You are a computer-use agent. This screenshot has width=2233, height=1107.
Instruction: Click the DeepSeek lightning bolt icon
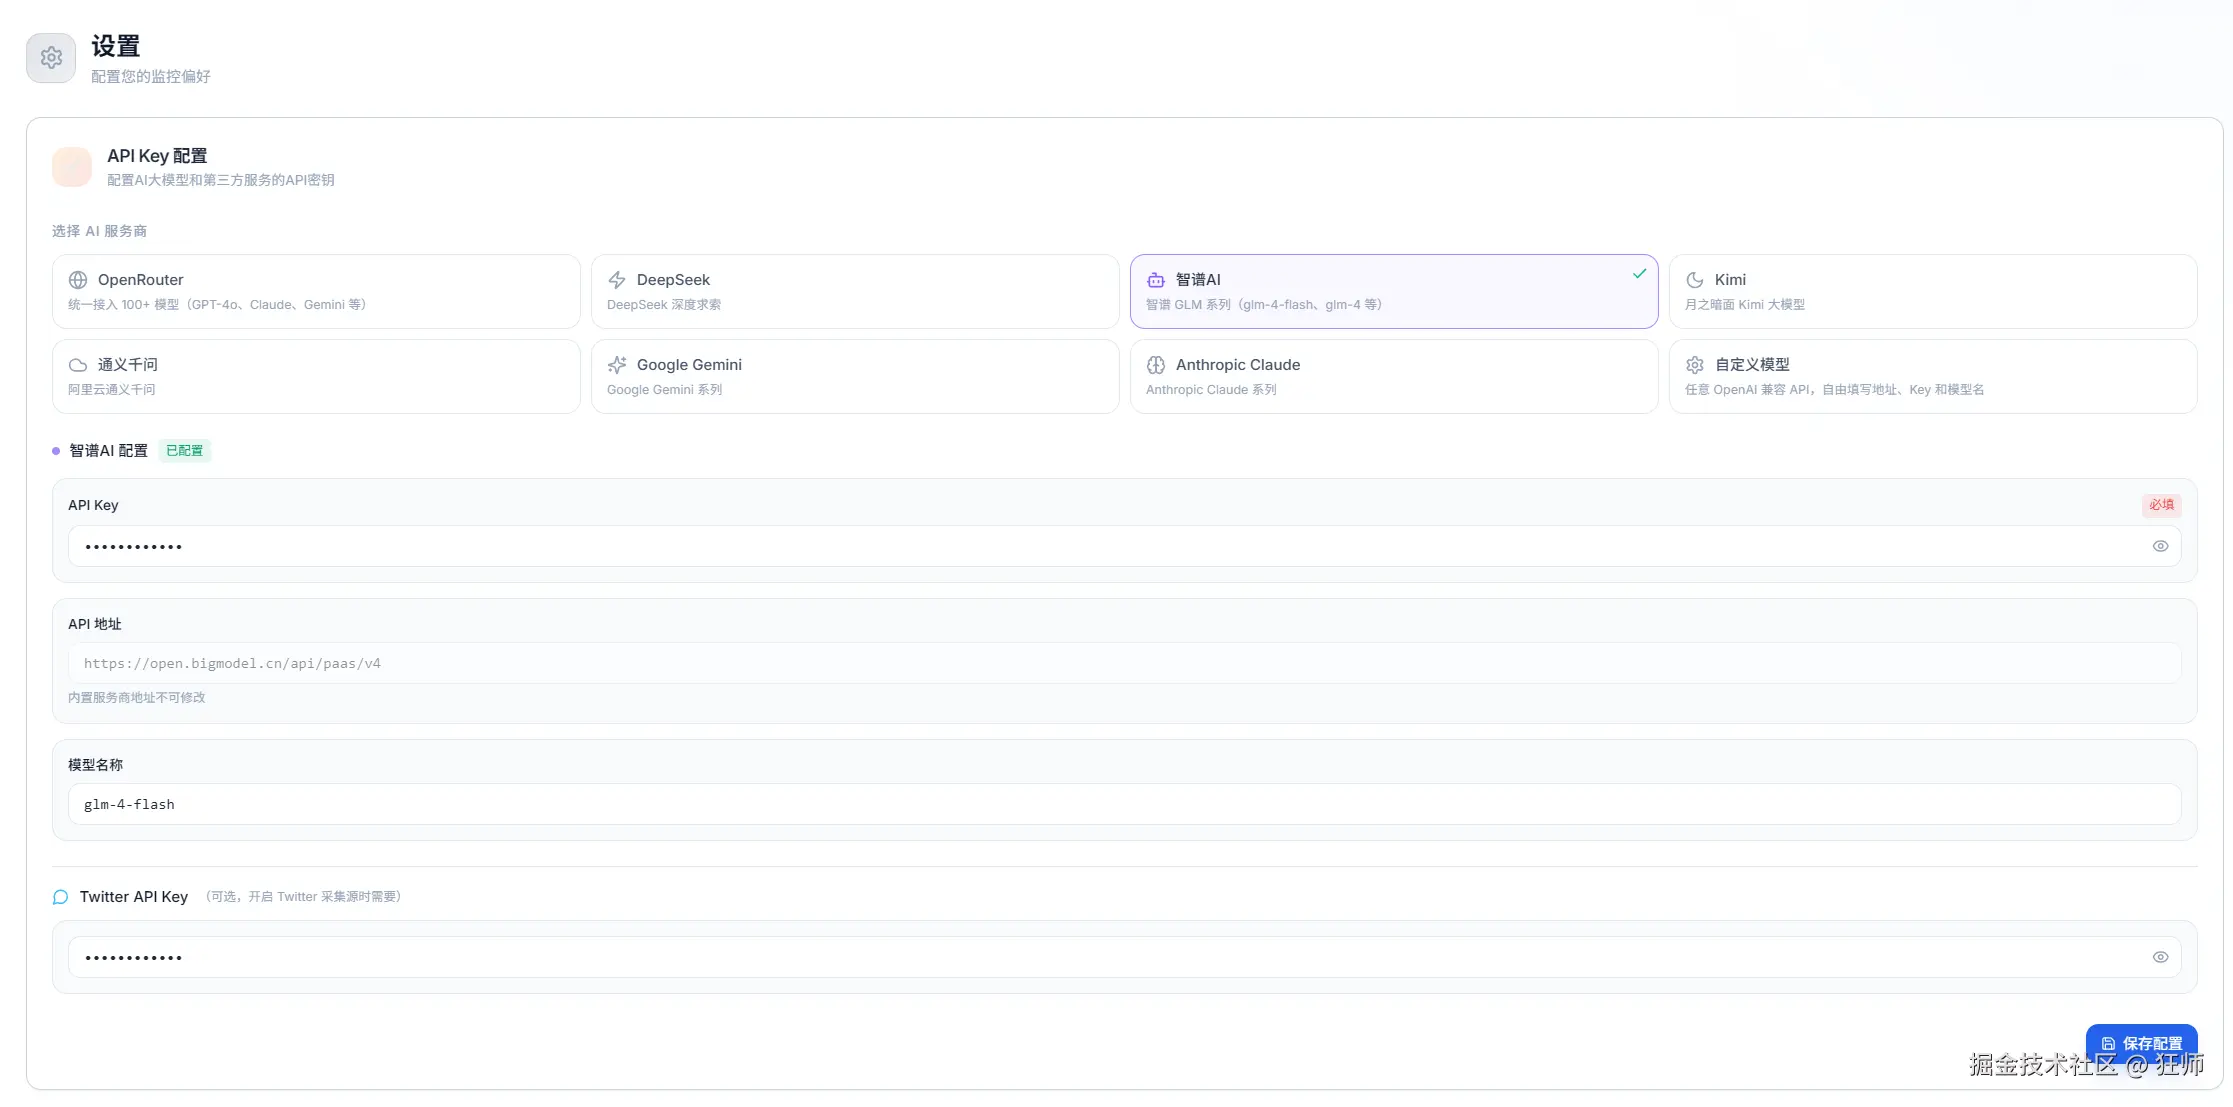click(x=617, y=280)
